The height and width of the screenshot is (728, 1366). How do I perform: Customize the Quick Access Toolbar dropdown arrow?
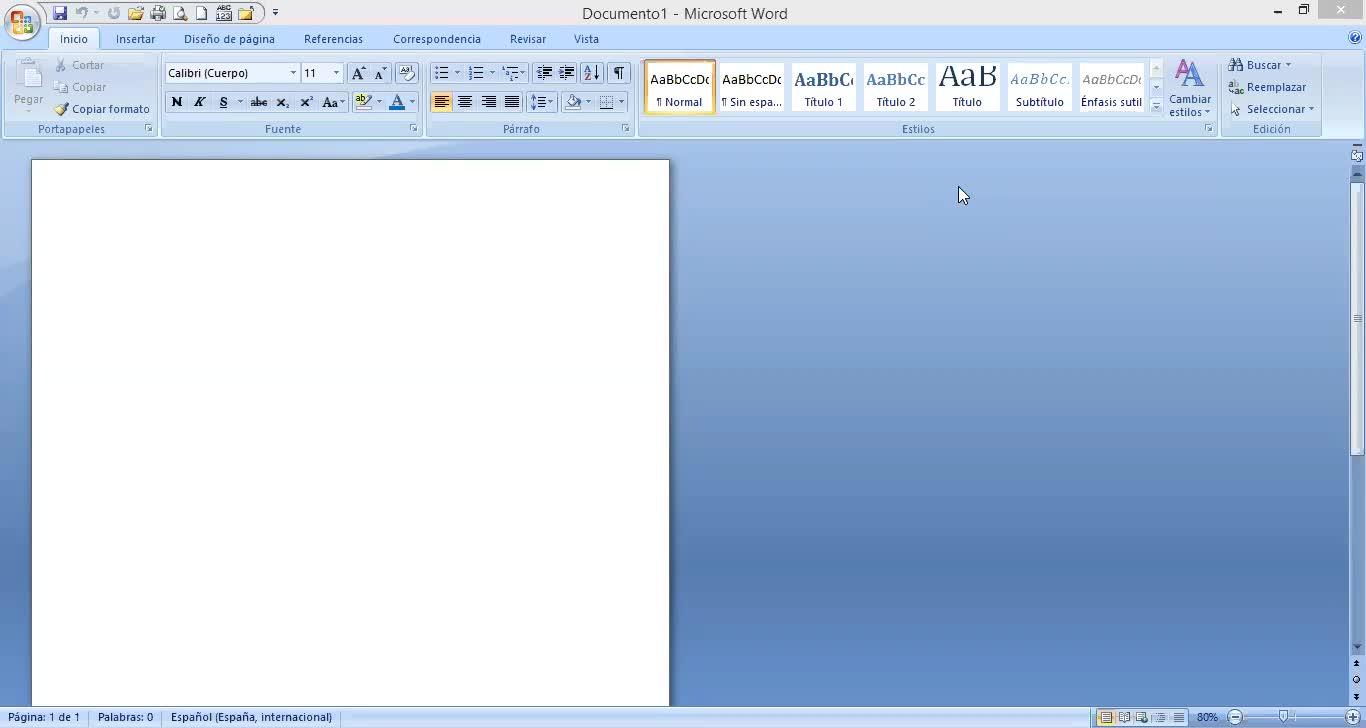pos(275,13)
